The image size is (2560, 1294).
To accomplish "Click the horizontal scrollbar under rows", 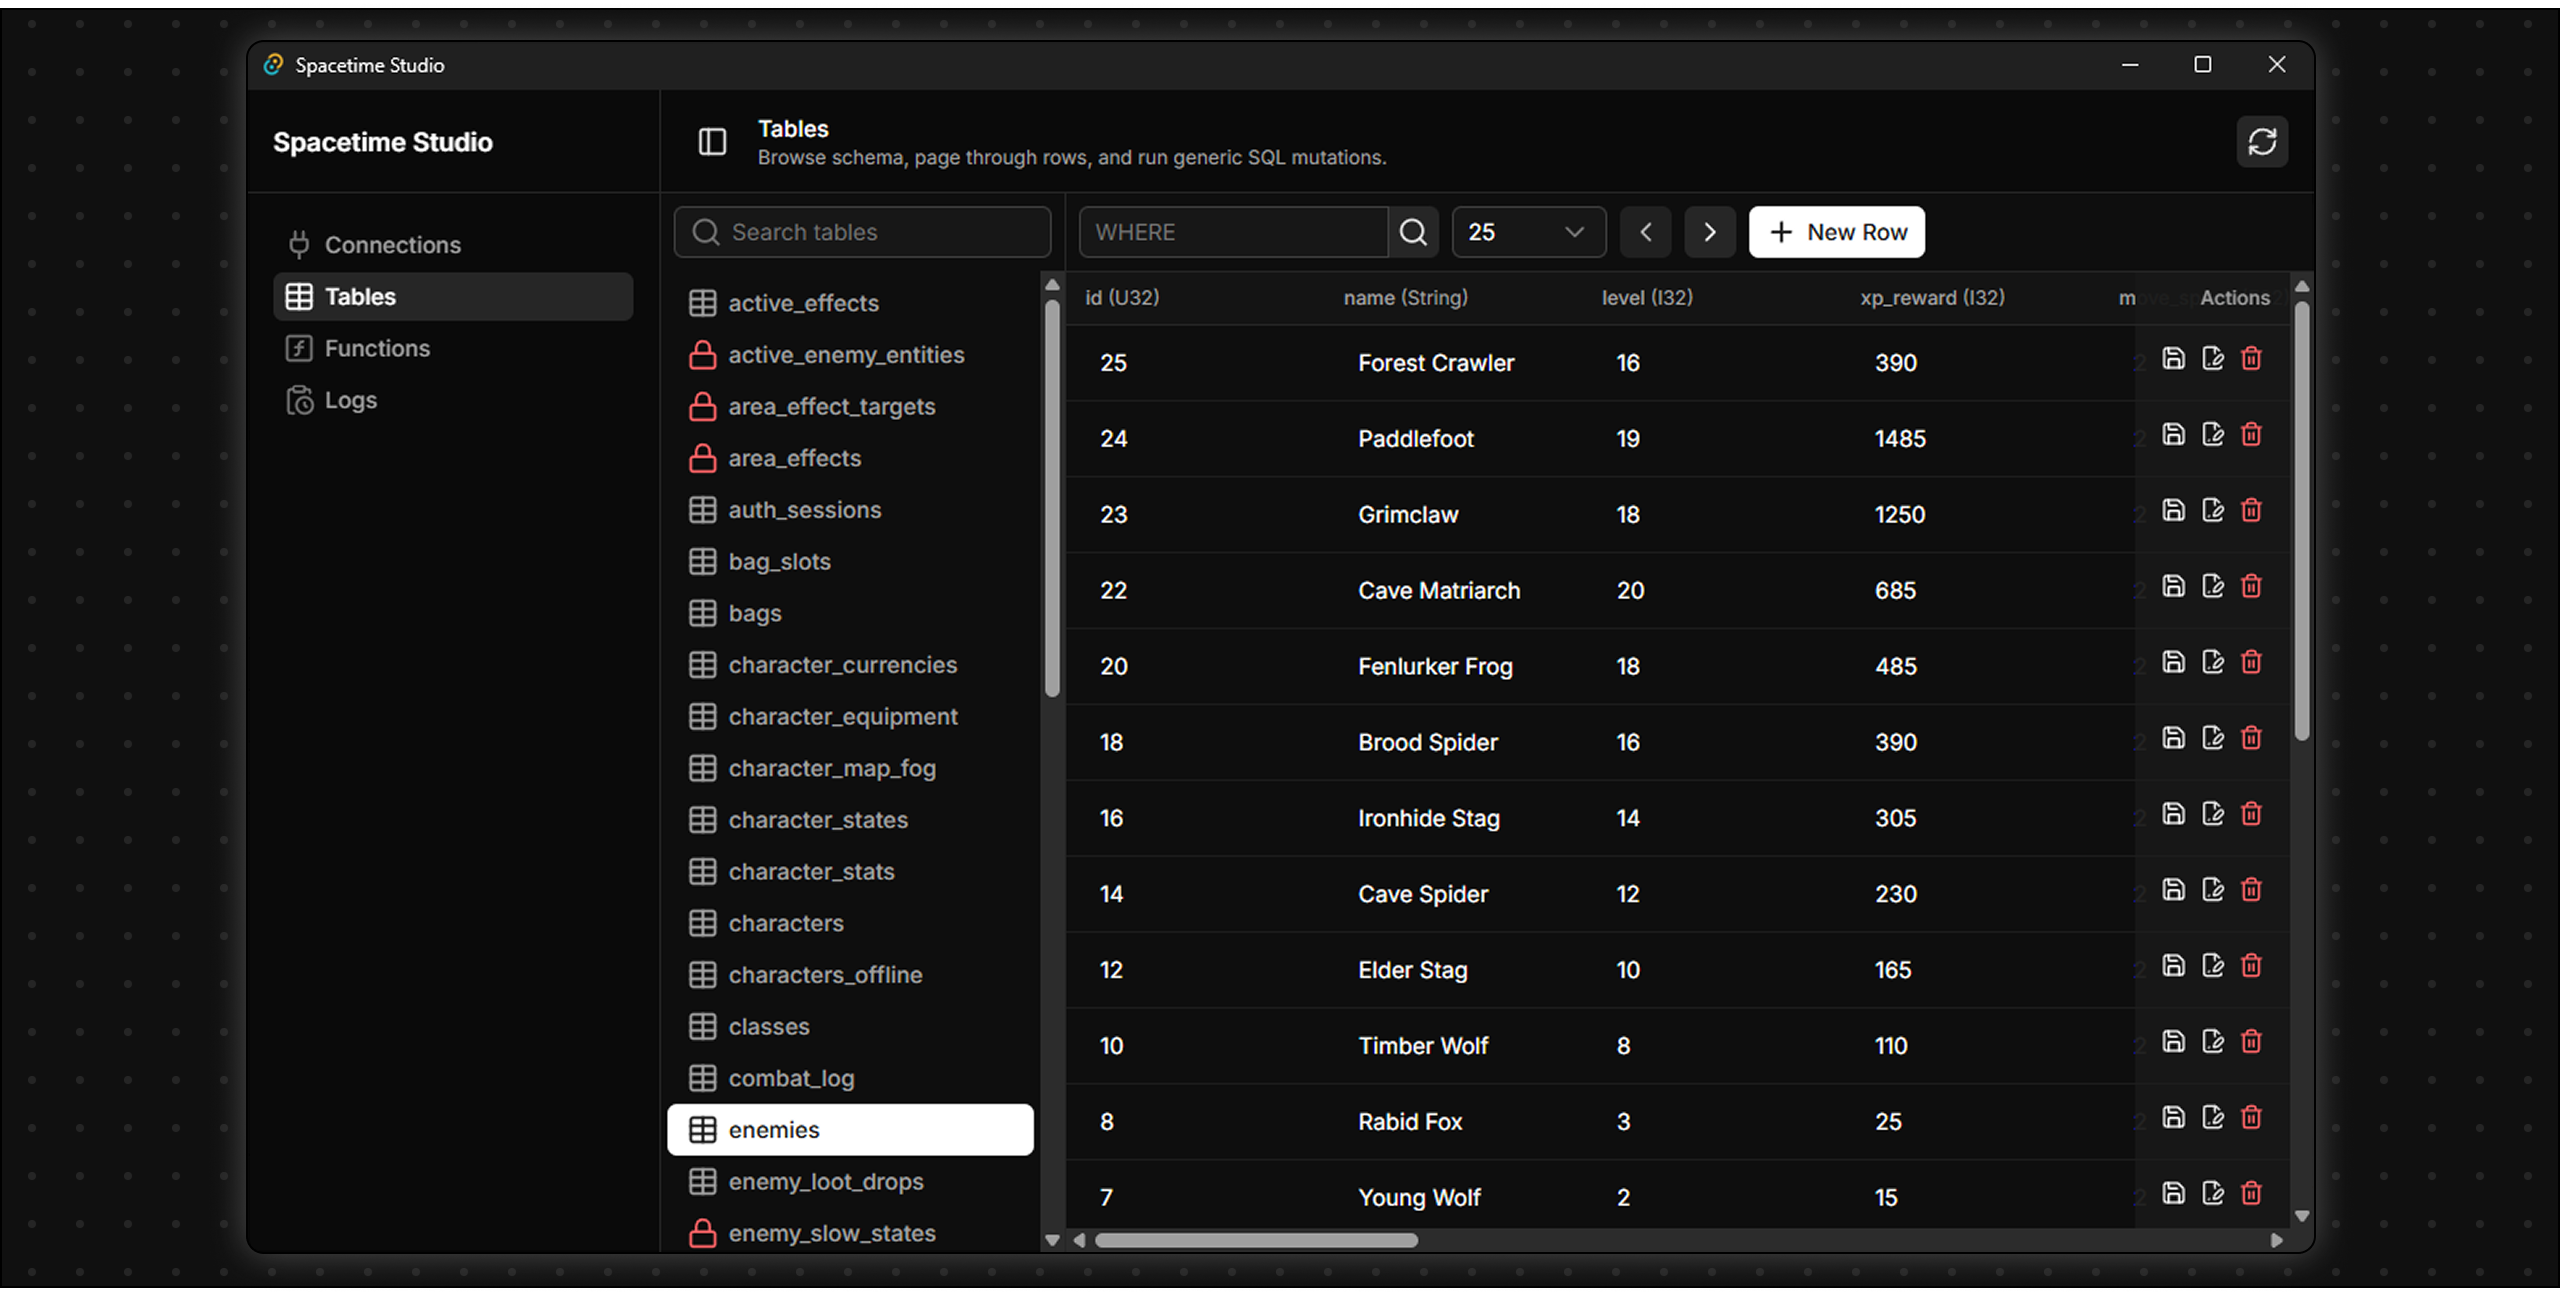I will pos(1256,1240).
